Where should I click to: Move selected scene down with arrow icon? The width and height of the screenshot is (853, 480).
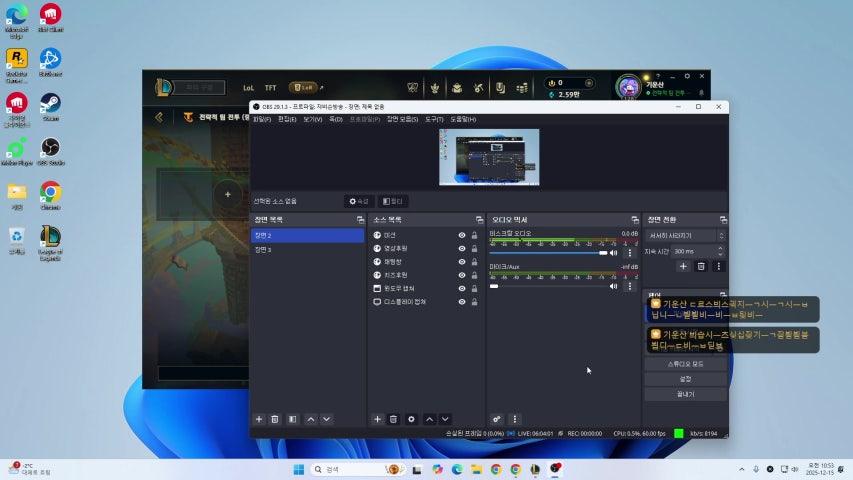pos(327,419)
